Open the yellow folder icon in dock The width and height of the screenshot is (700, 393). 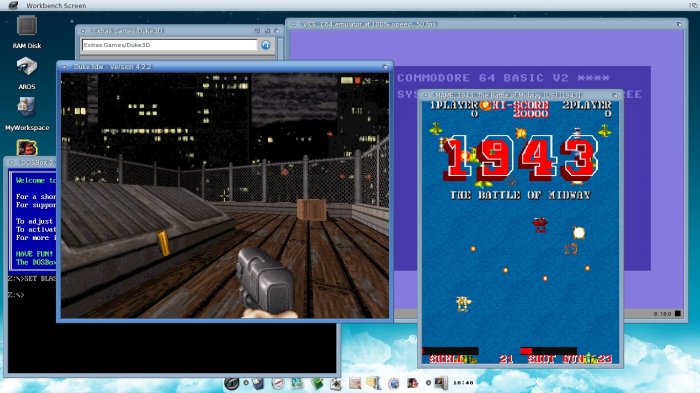pyautogui.click(x=373, y=383)
